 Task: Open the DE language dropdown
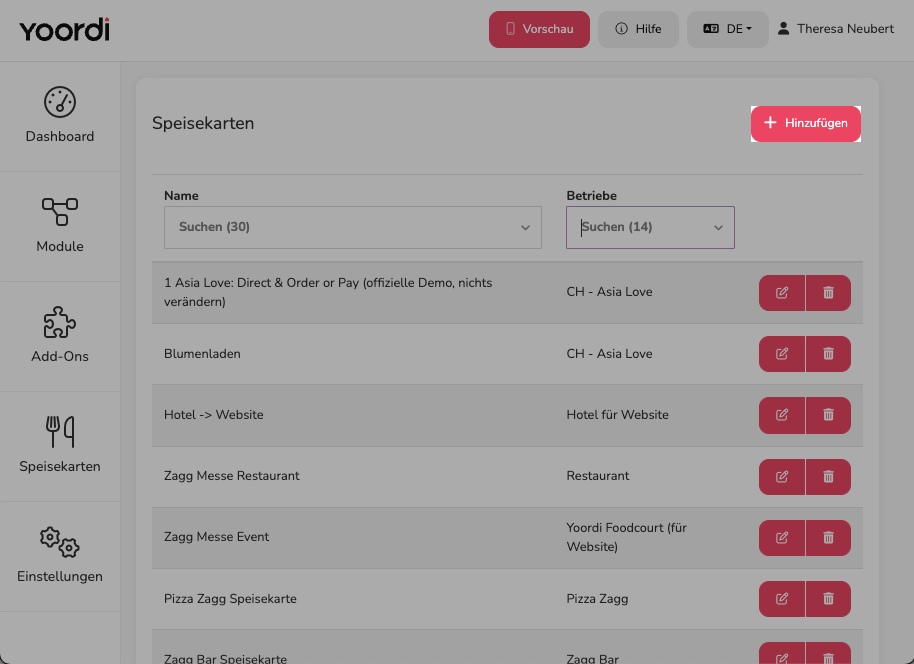coord(727,29)
